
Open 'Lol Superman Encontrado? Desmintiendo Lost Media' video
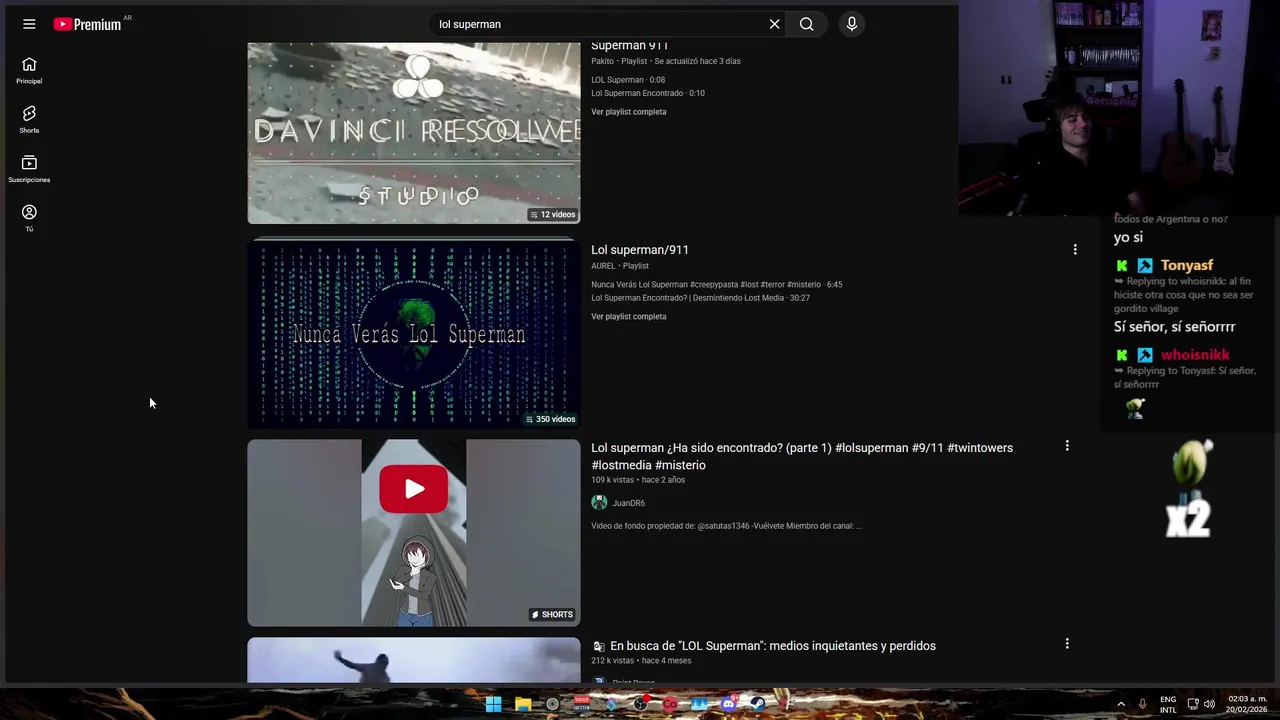(700, 298)
